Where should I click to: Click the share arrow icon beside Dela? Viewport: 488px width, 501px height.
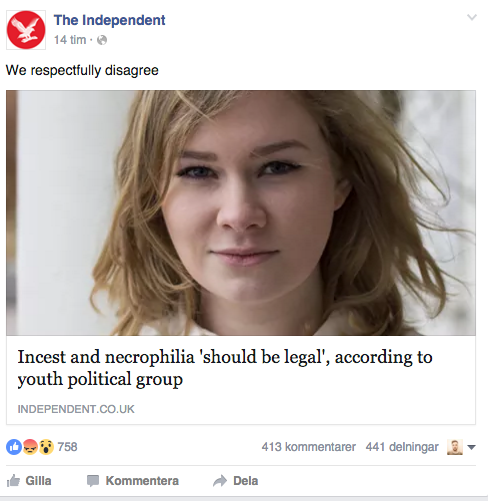click(220, 481)
